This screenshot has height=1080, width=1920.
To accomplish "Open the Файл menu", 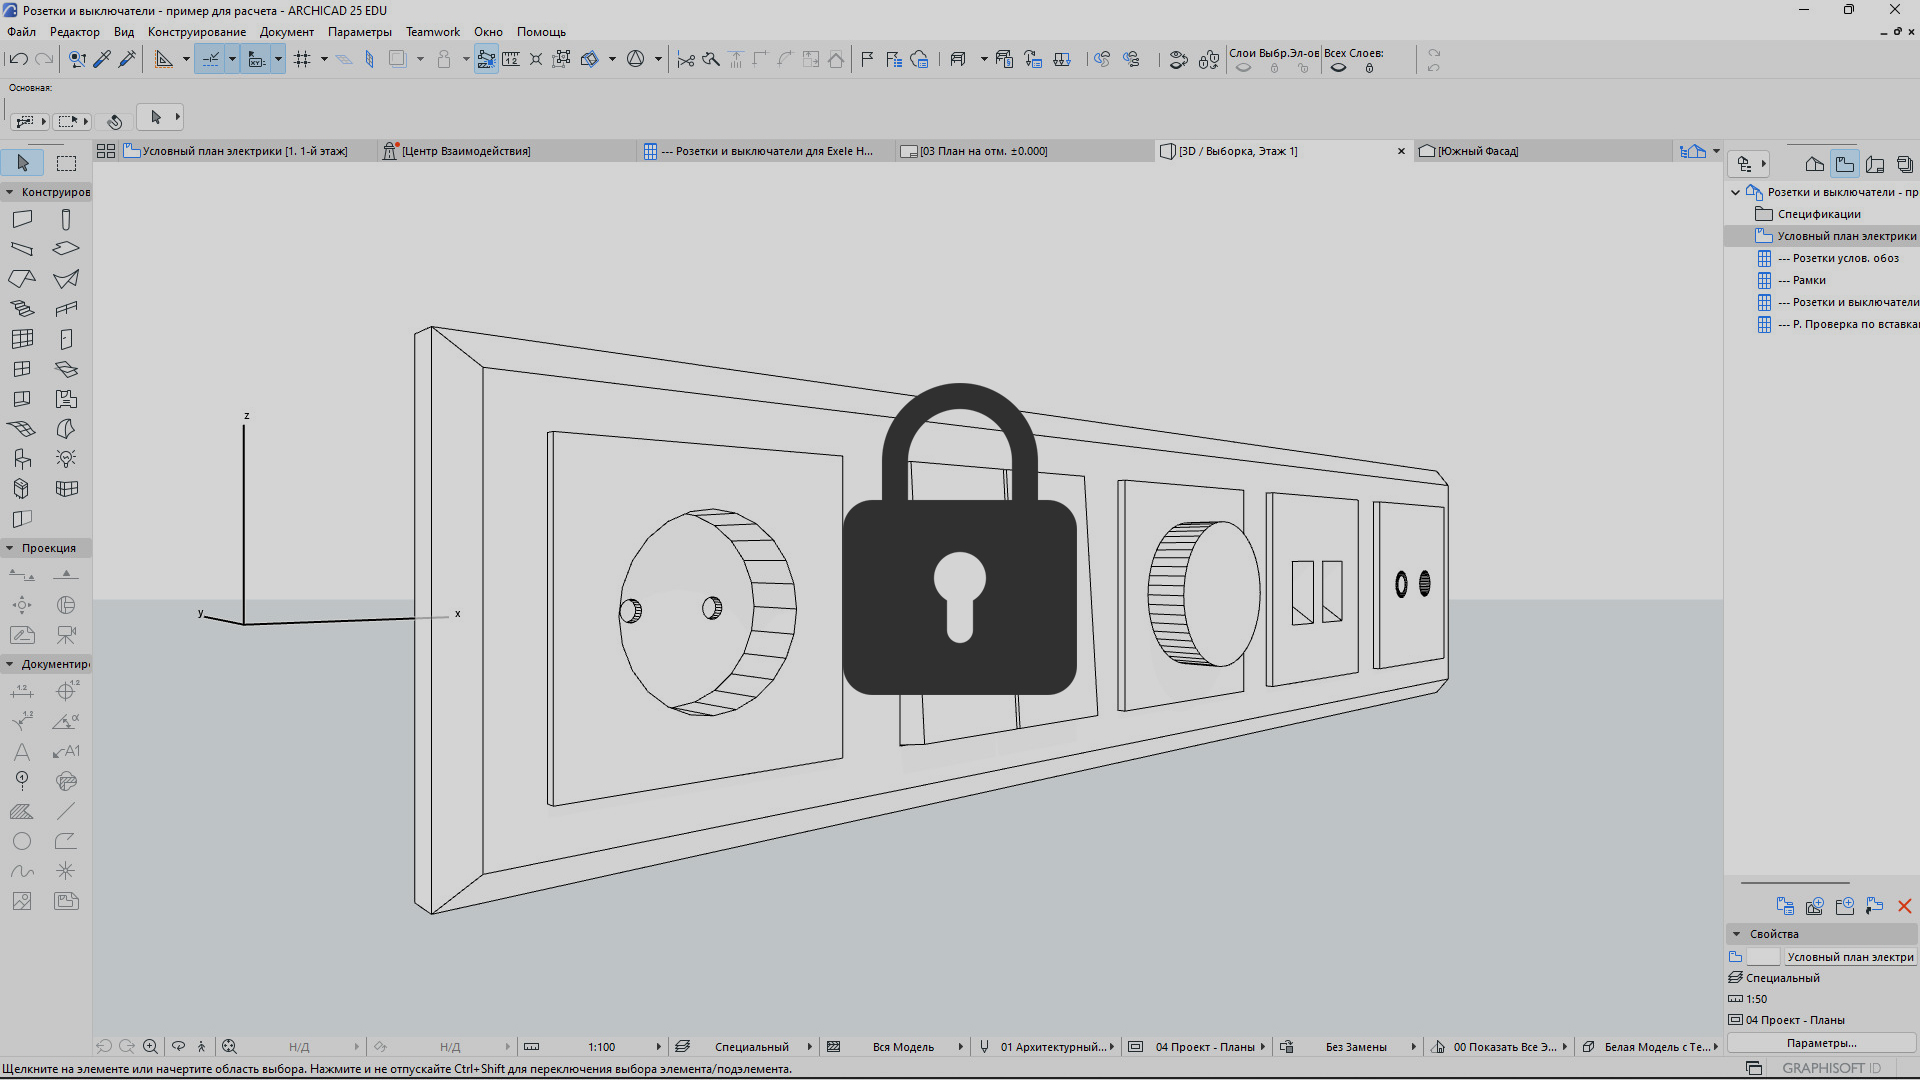I will (x=26, y=30).
